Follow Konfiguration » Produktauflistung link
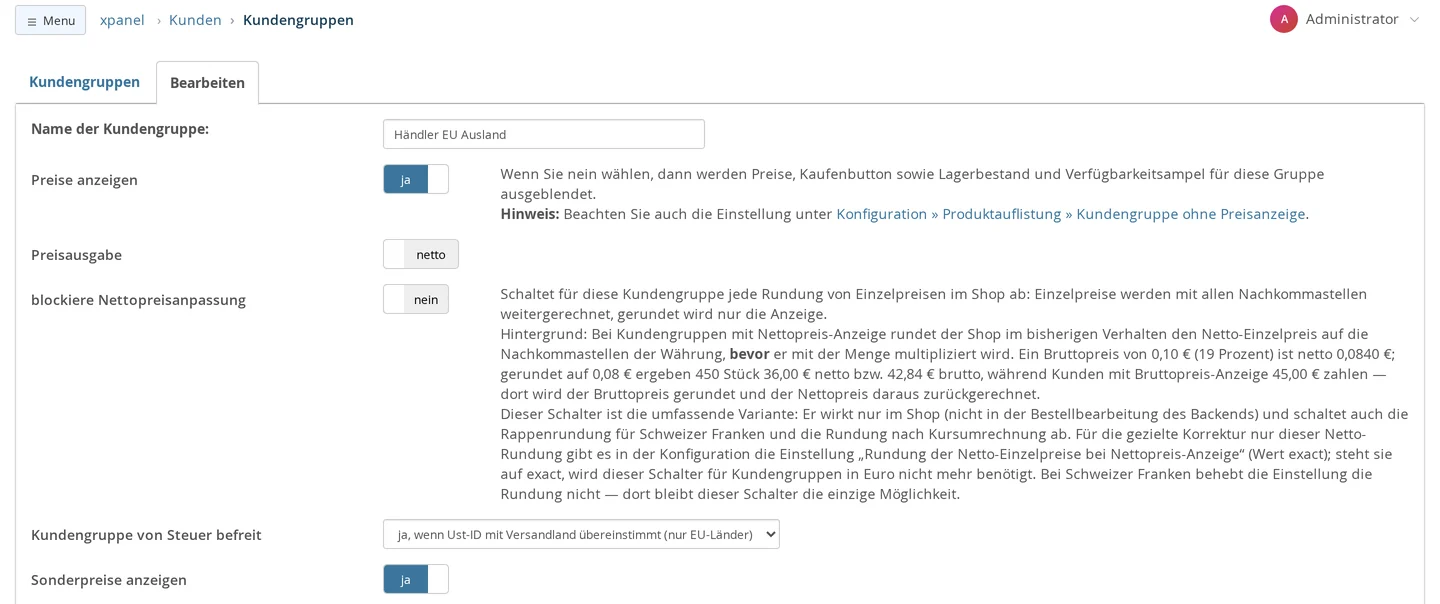The image size is (1440, 604). tap(1071, 214)
